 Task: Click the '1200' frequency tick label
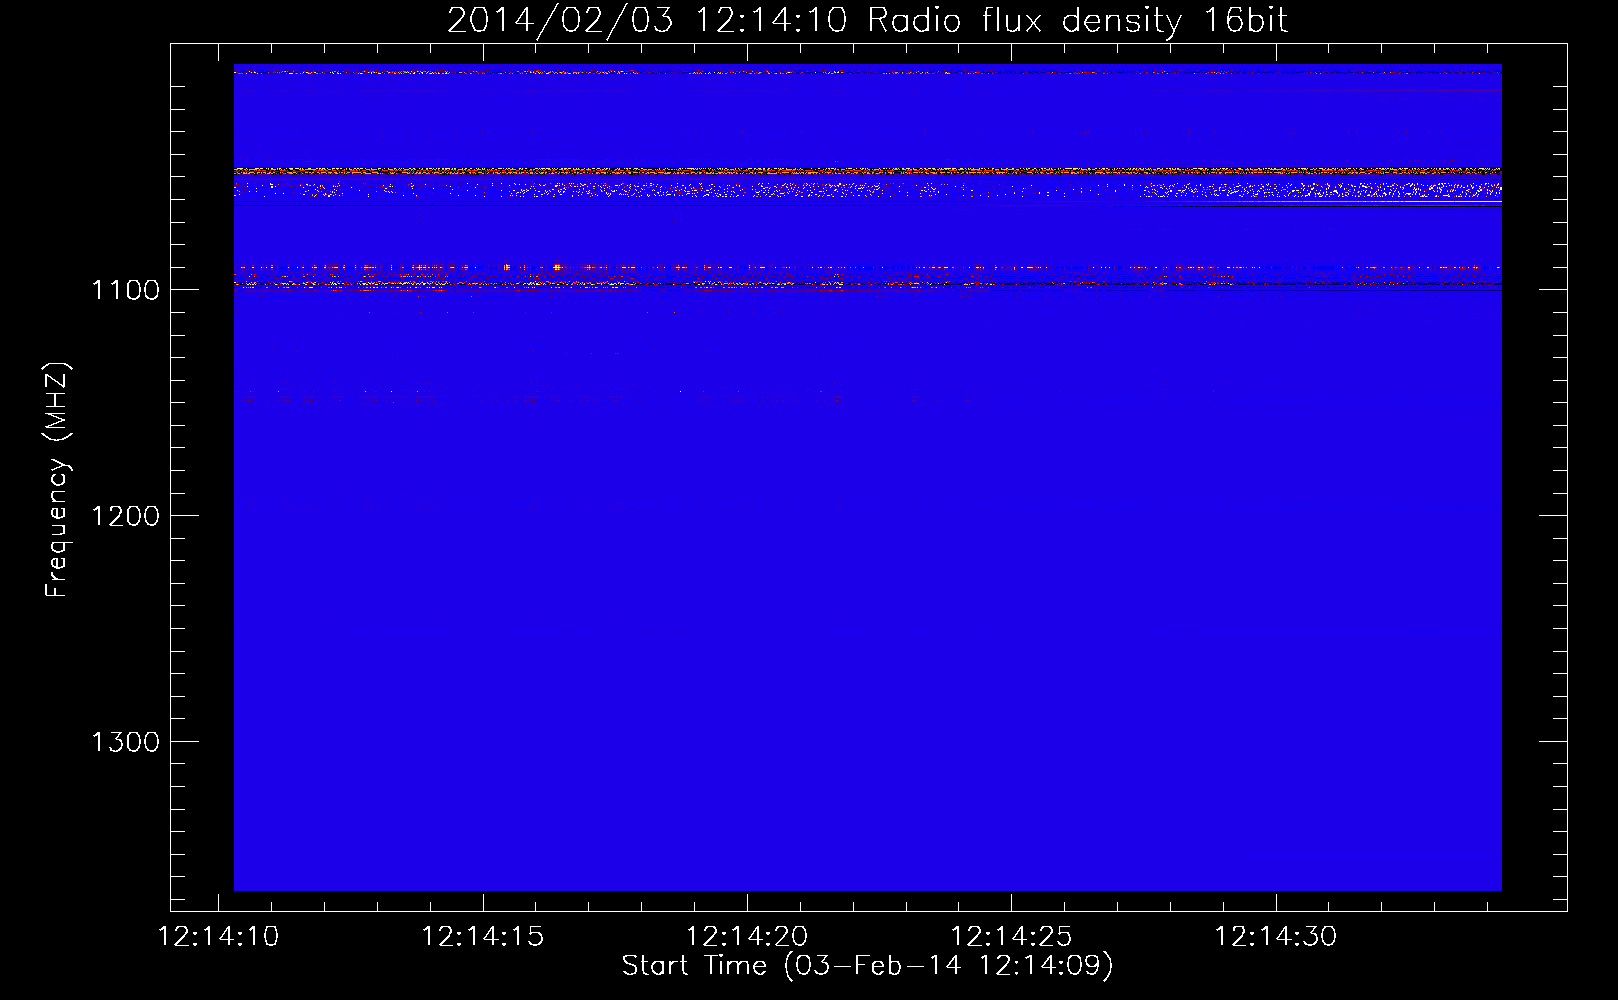[x=125, y=517]
